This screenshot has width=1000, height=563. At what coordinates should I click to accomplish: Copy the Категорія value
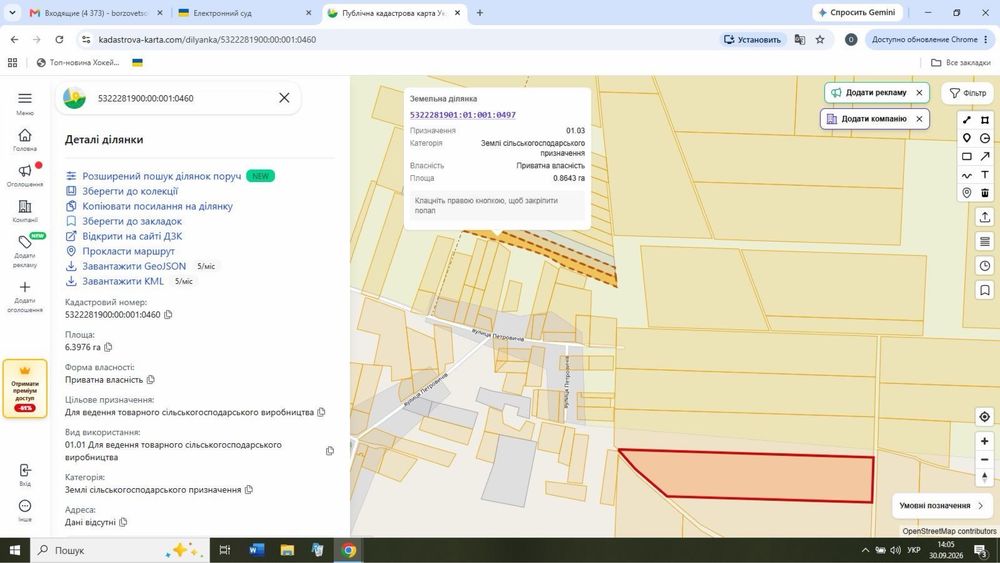(249, 490)
